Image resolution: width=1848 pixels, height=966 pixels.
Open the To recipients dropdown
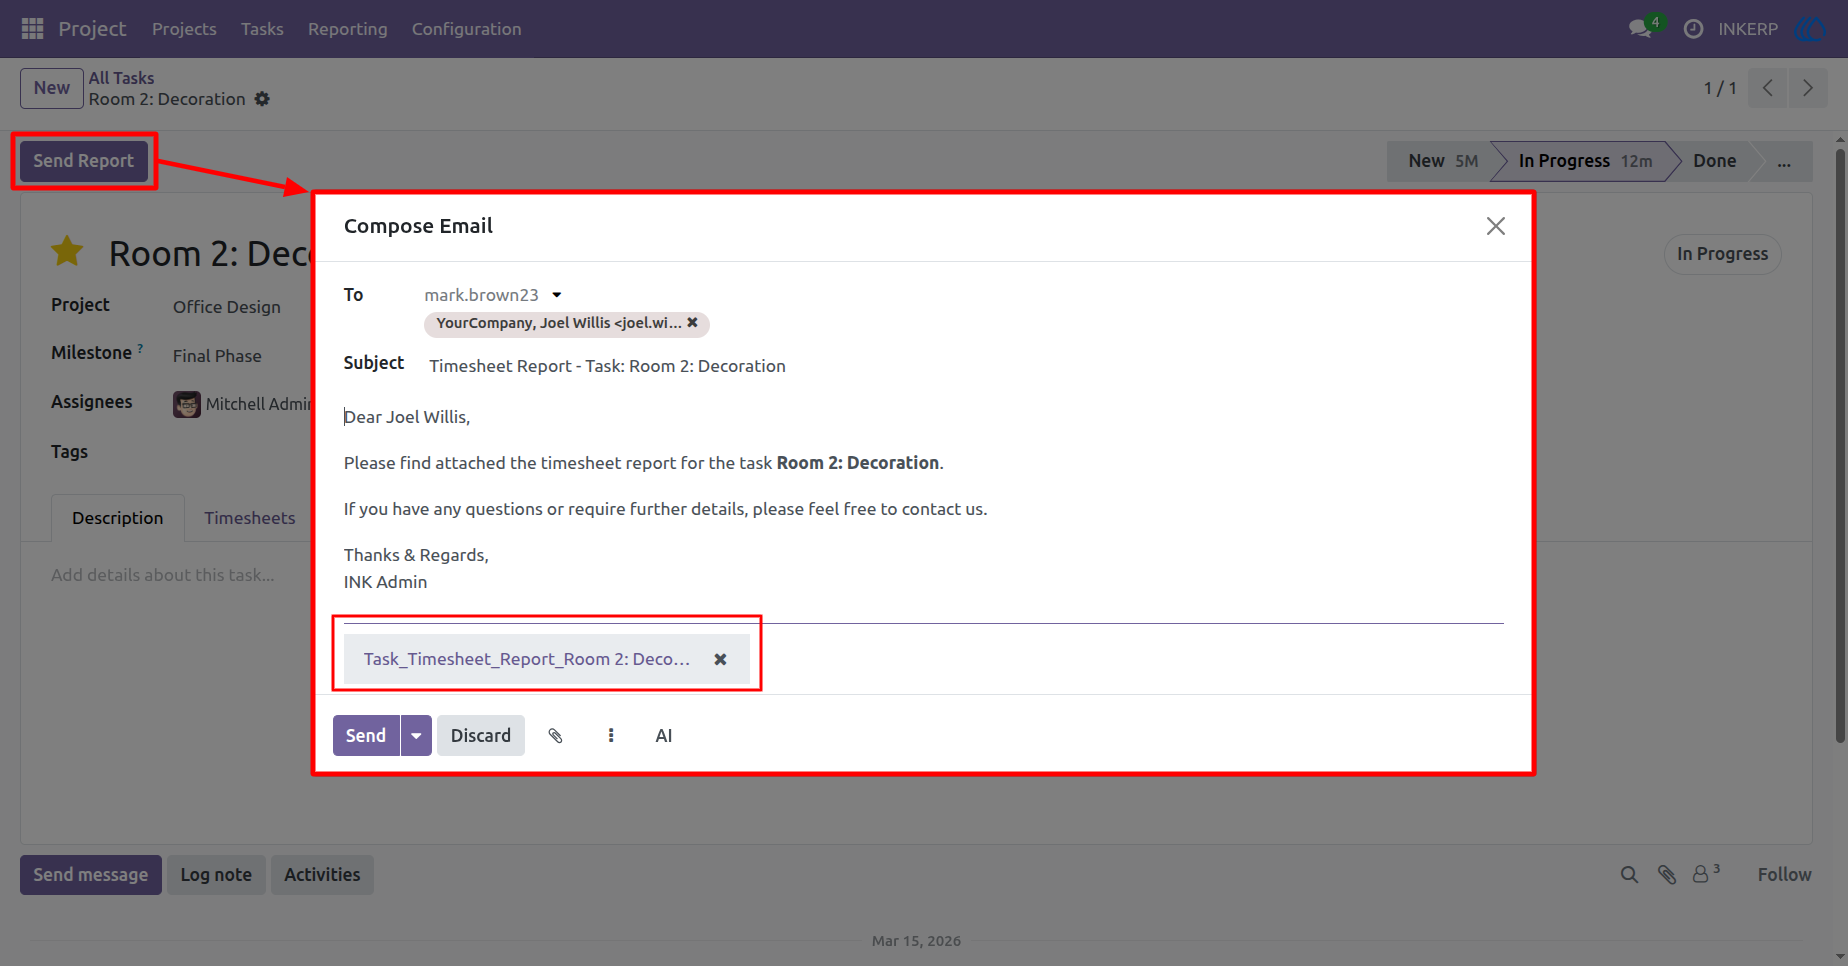click(557, 295)
